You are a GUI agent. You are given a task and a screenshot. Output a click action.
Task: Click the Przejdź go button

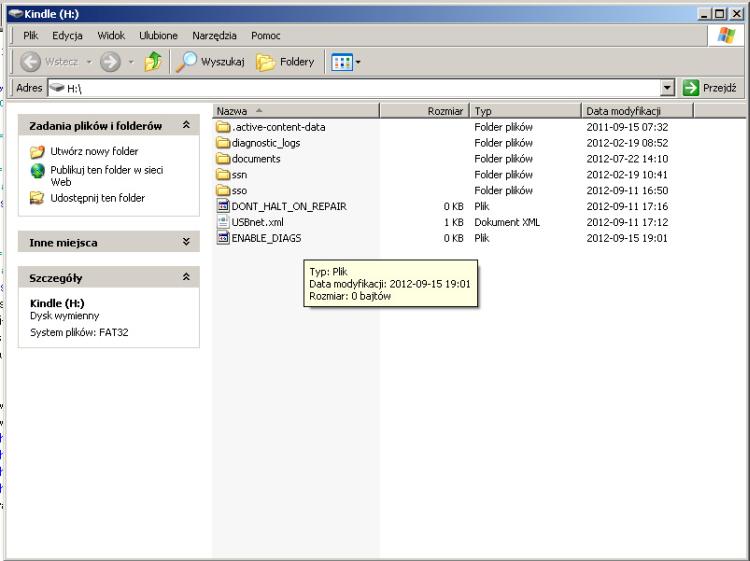[x=710, y=88]
